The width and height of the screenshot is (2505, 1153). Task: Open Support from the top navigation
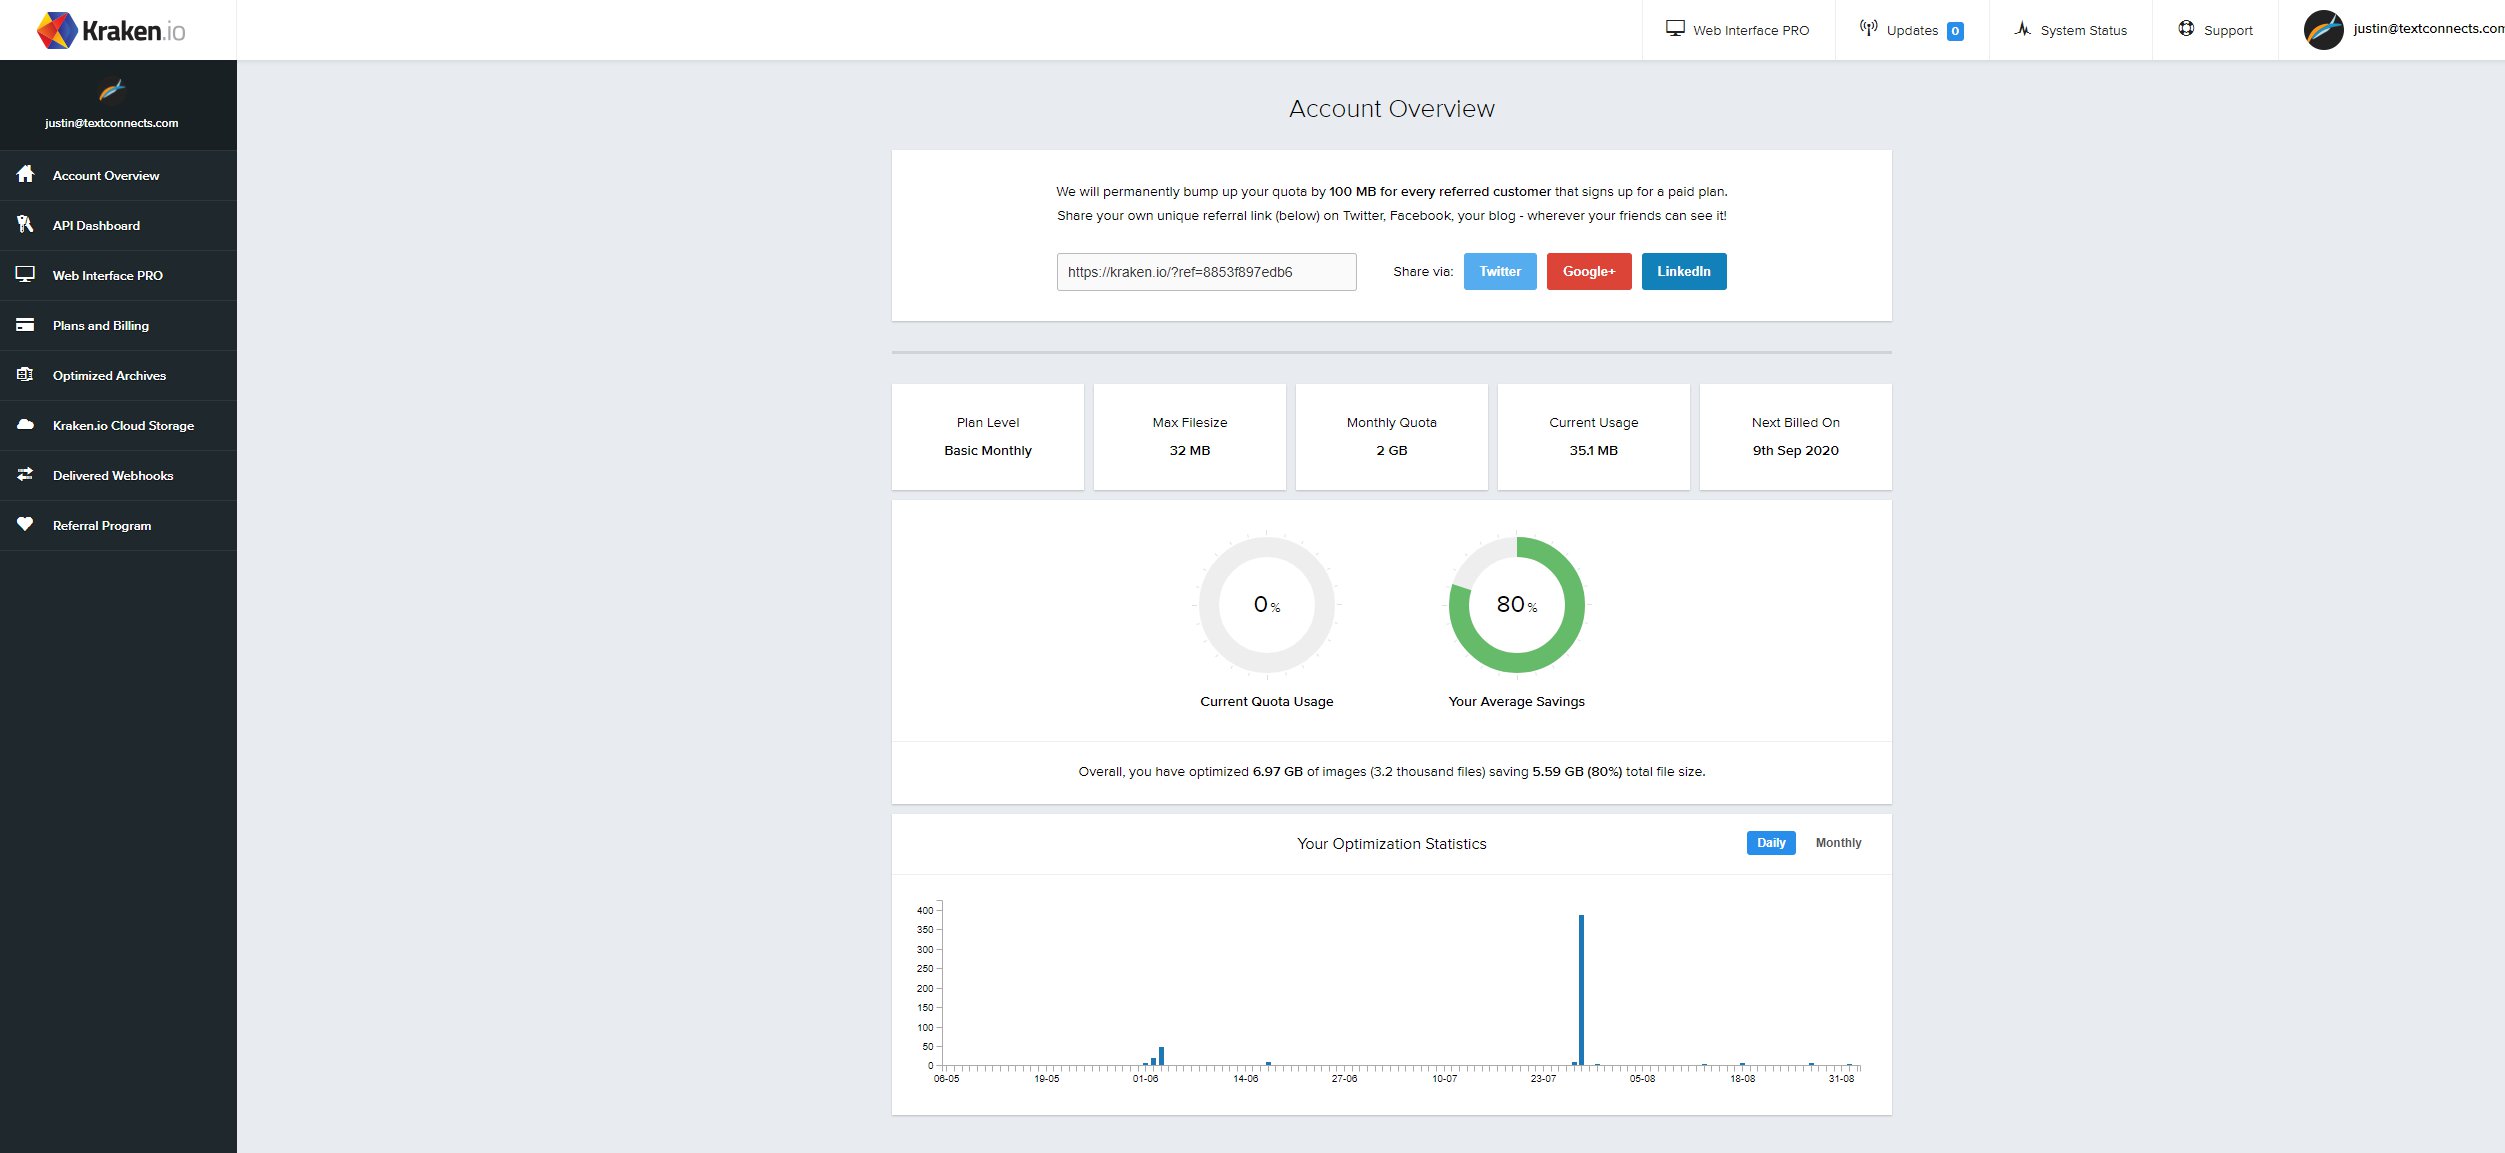[x=2215, y=30]
